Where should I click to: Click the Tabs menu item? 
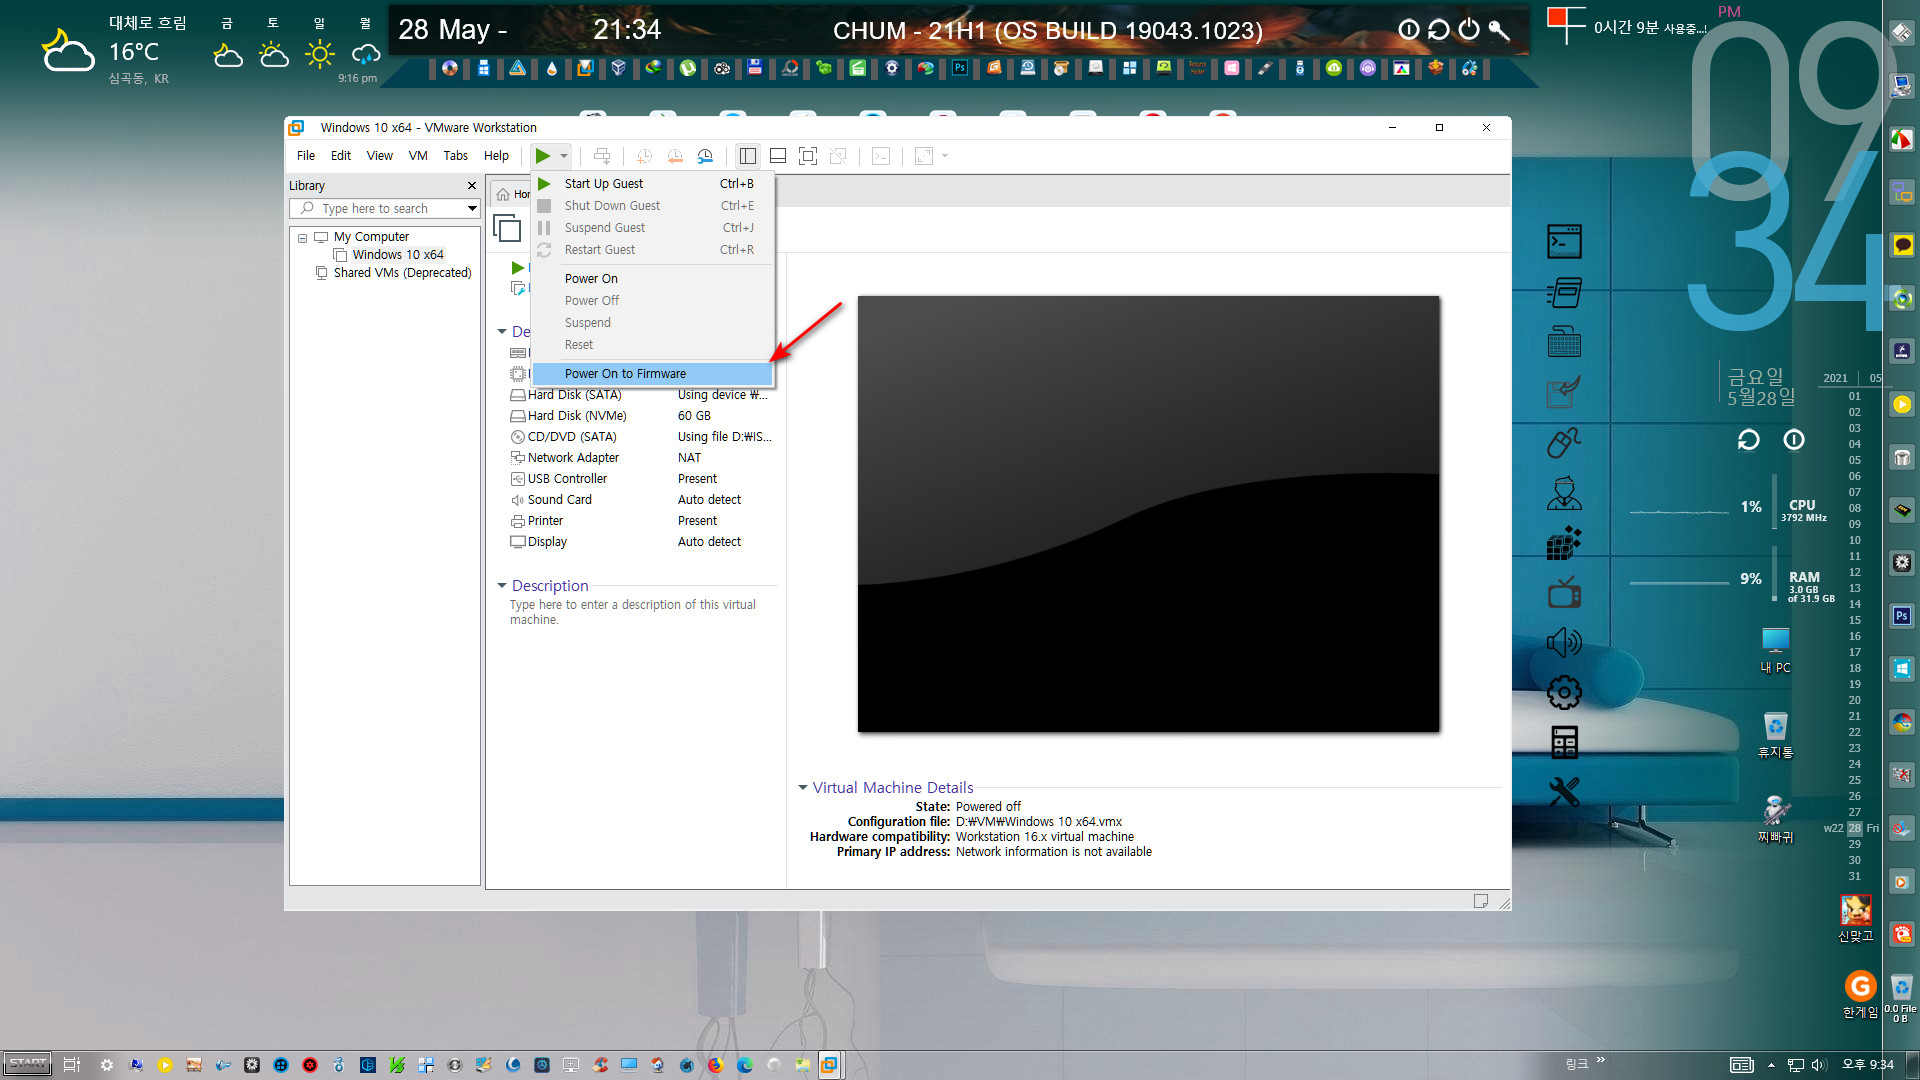point(455,156)
